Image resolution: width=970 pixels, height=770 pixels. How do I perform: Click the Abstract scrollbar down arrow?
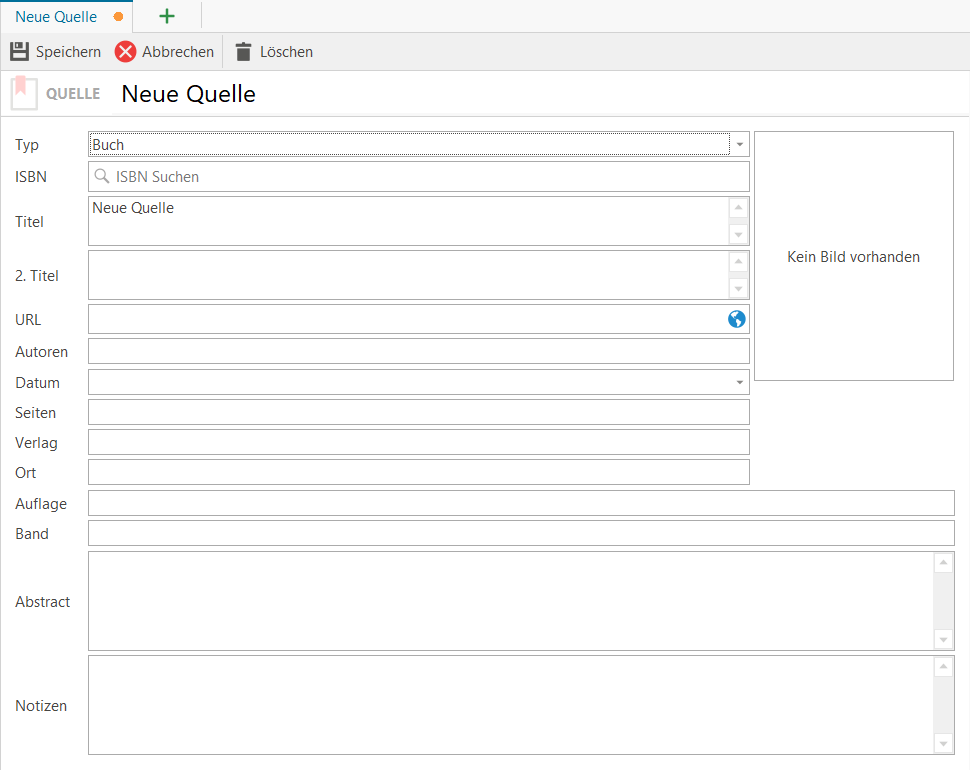[943, 640]
